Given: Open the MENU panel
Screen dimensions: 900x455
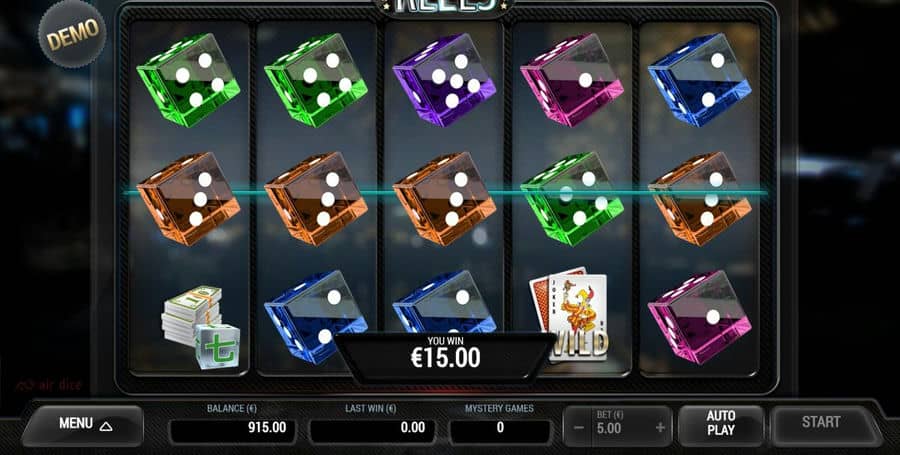Looking at the screenshot, I should pos(83,425).
